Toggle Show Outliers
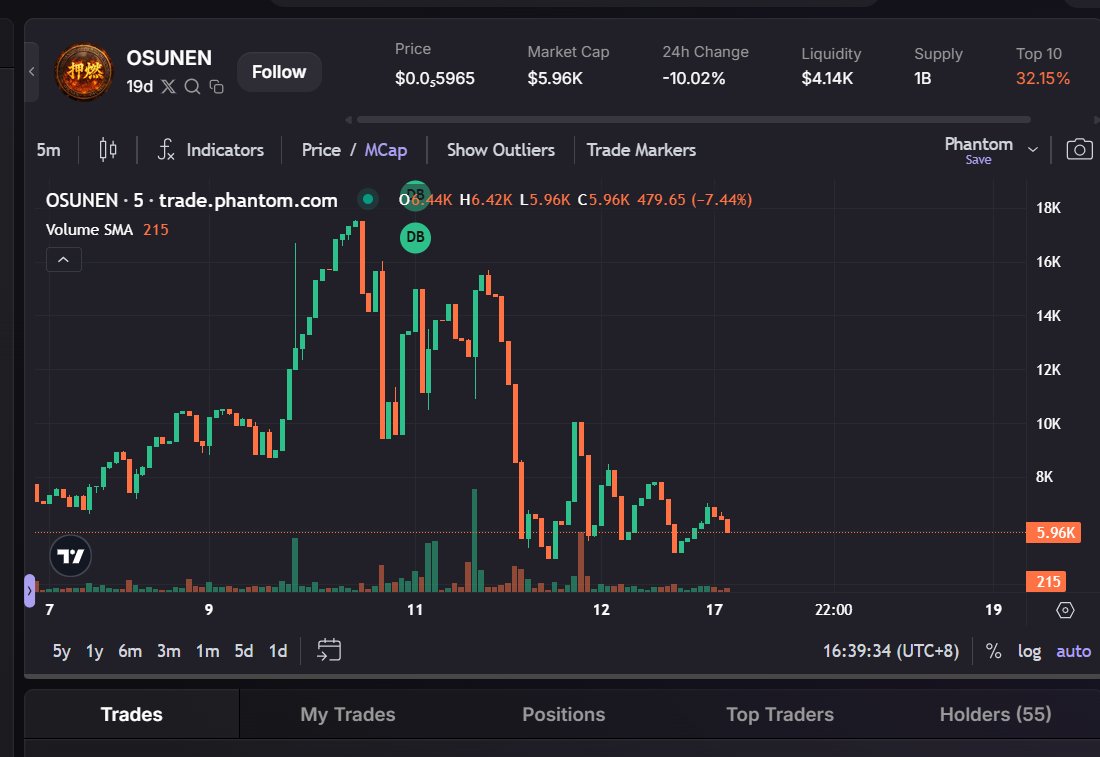 [501, 150]
